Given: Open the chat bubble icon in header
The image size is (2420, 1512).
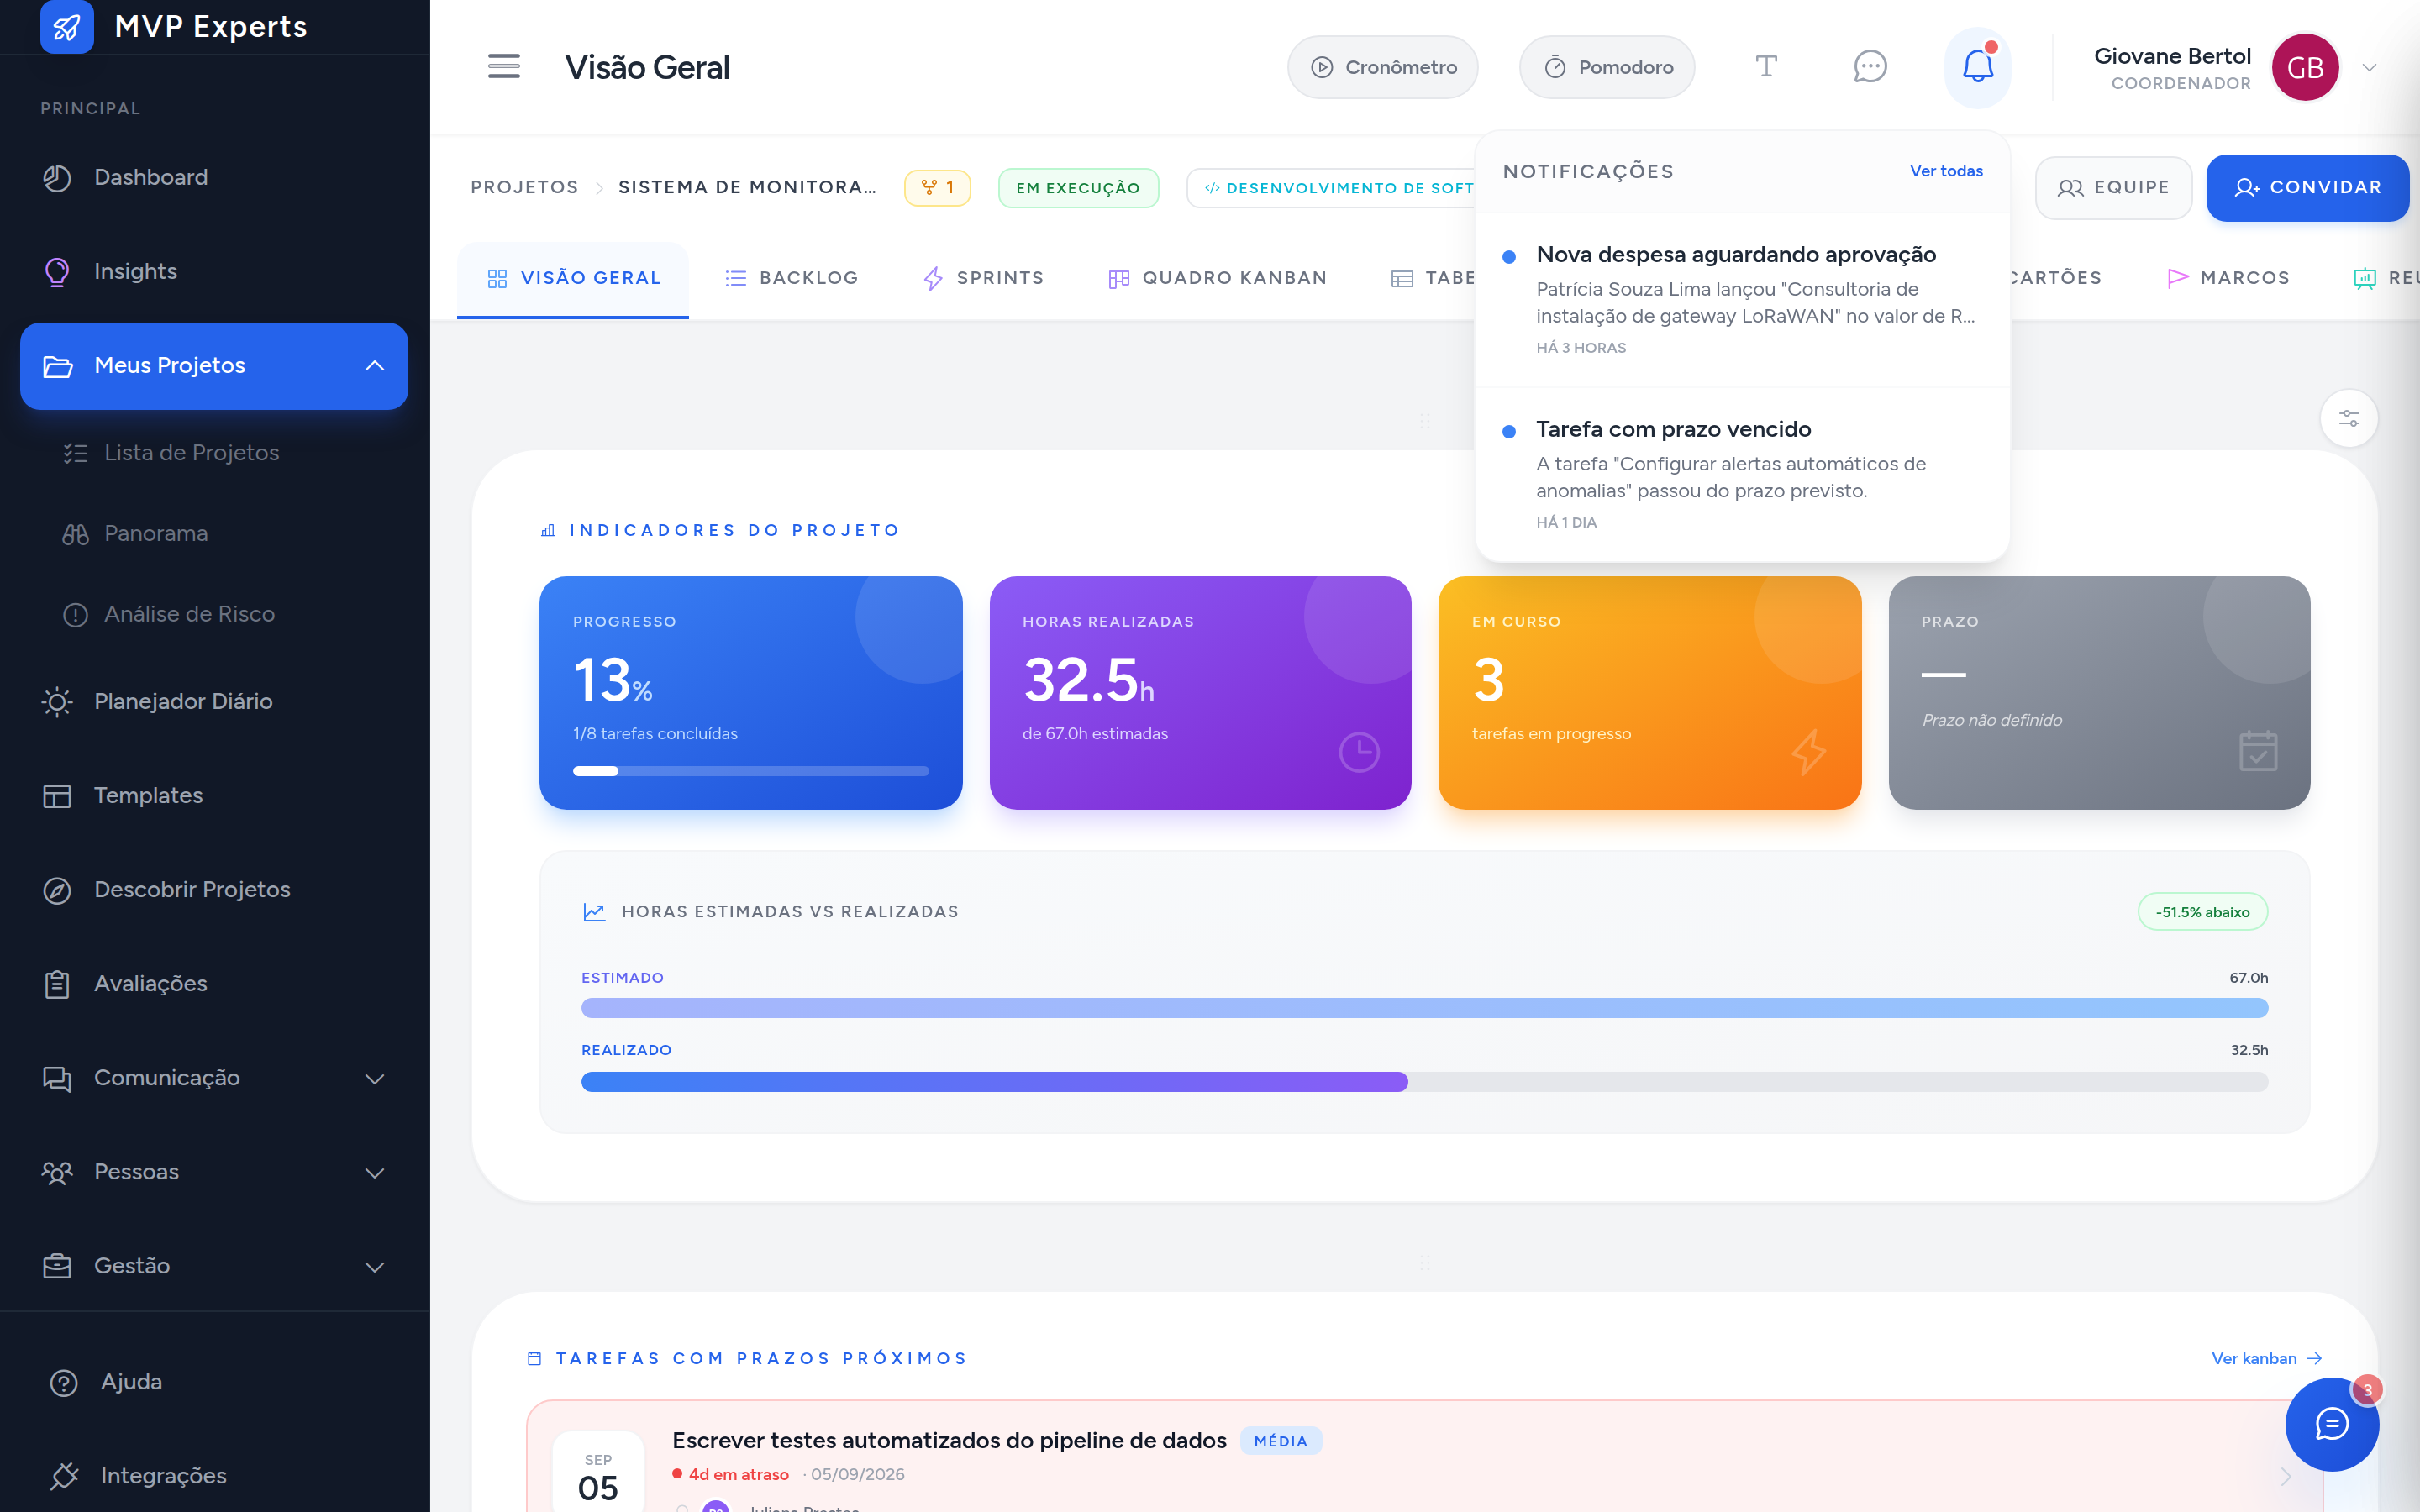Looking at the screenshot, I should click(1869, 67).
